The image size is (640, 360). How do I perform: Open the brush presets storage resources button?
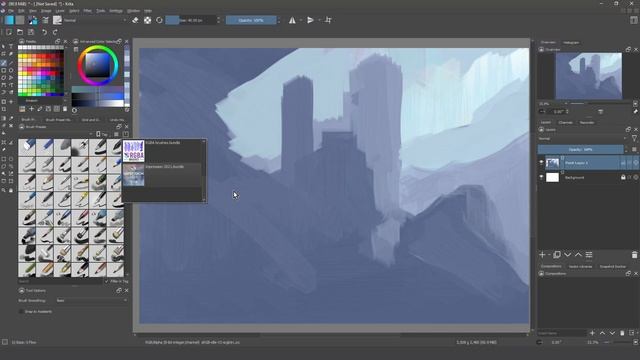click(x=125, y=134)
